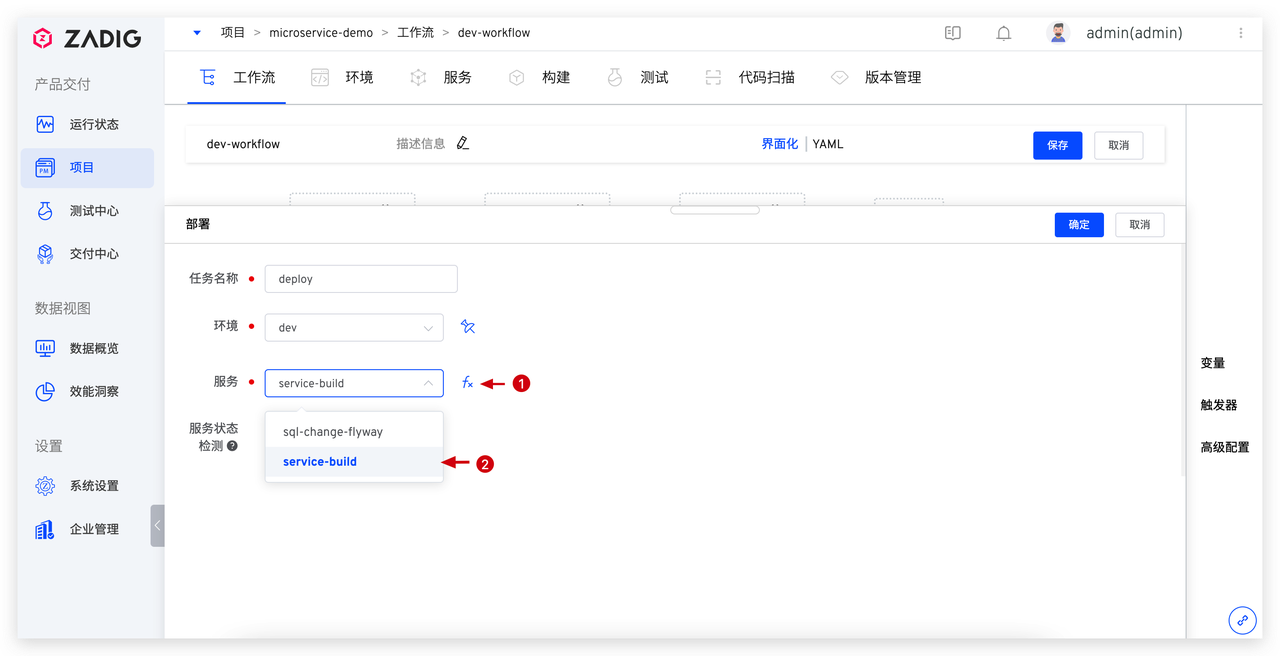Open the kebab menu beside admin
This screenshot has width=1280, height=656.
(1241, 33)
